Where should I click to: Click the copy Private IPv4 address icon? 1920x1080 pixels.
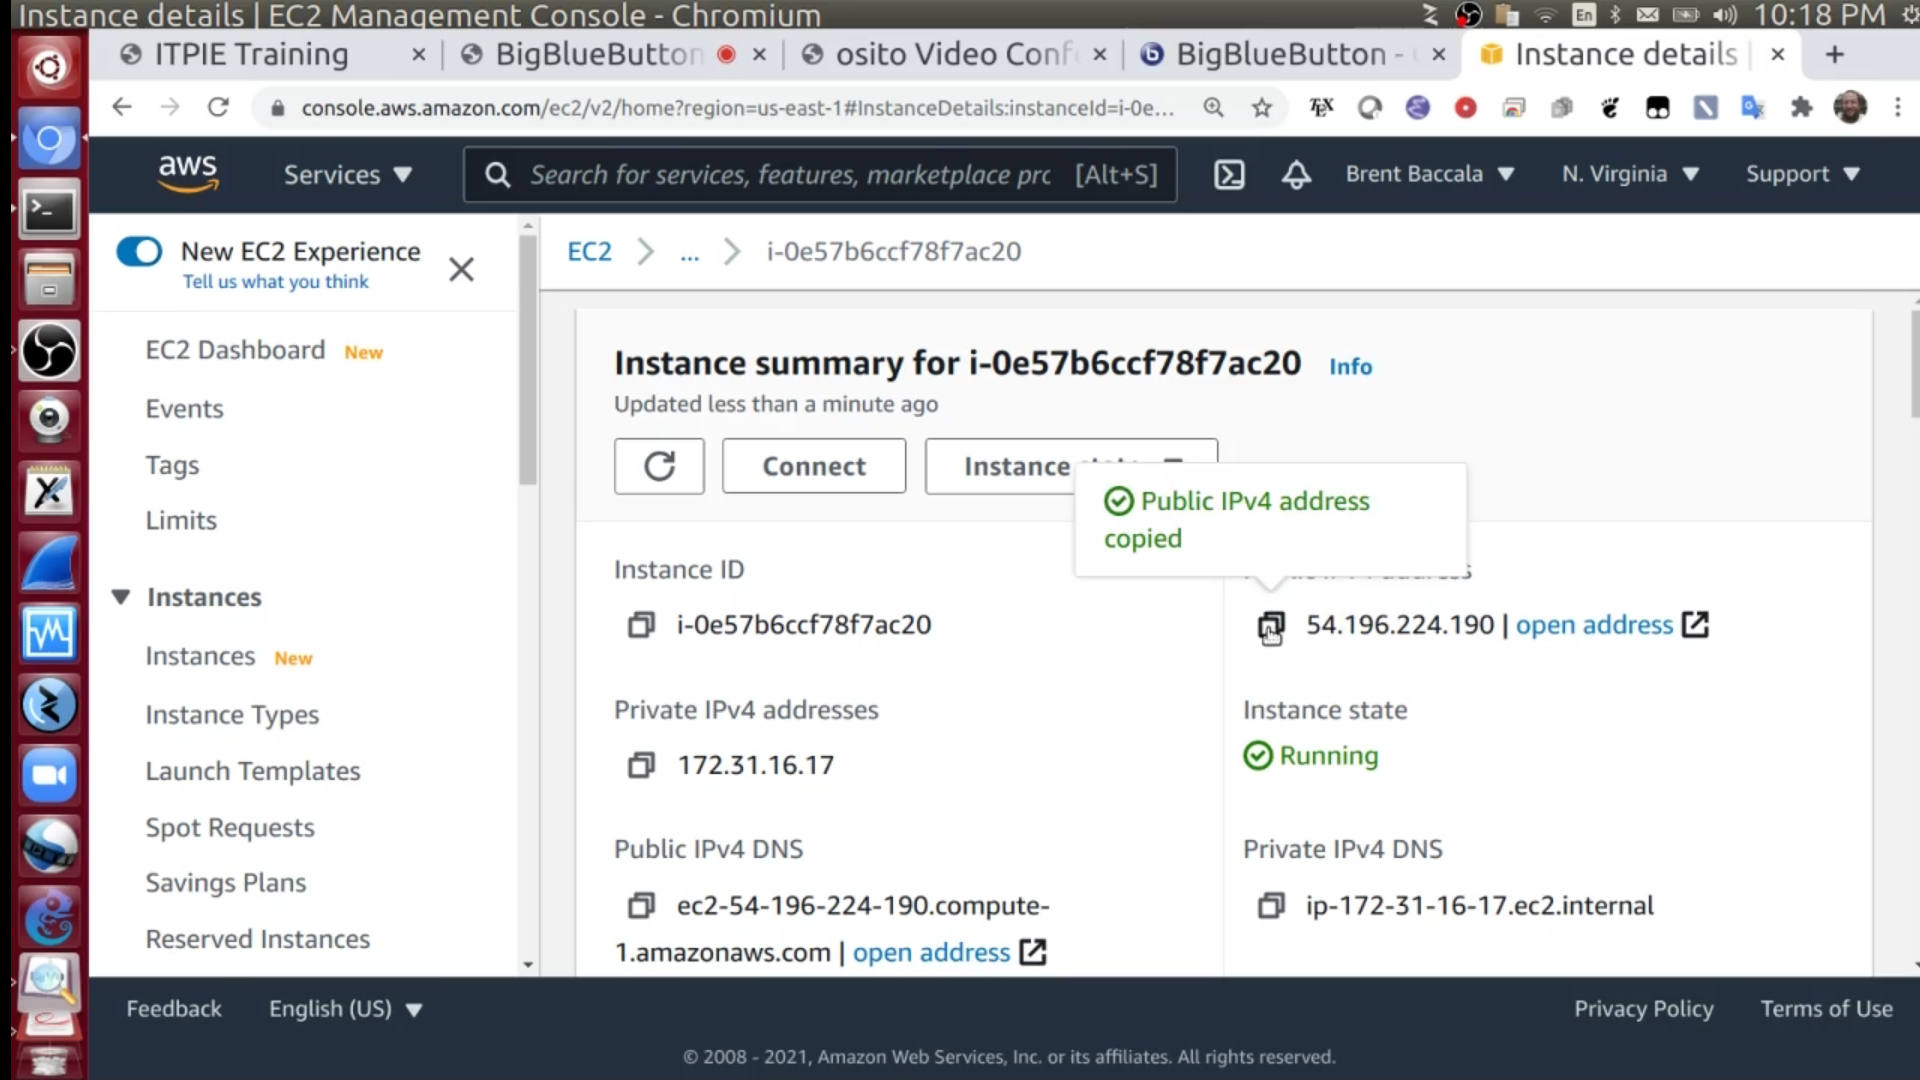click(x=641, y=764)
